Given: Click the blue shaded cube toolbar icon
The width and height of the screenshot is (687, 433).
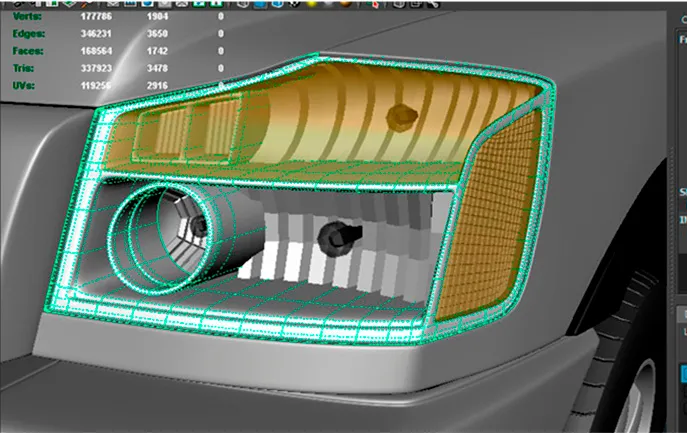Looking at the screenshot, I should pyautogui.click(x=259, y=4).
